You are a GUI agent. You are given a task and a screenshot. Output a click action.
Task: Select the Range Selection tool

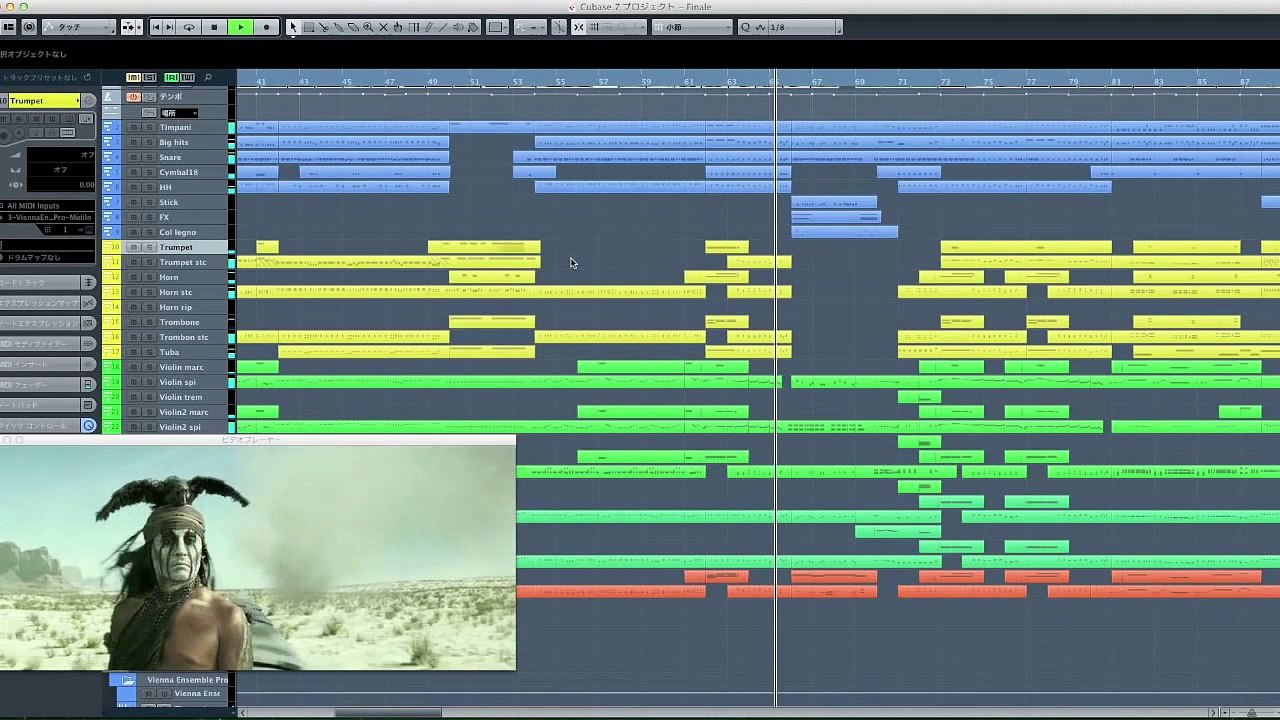point(309,27)
